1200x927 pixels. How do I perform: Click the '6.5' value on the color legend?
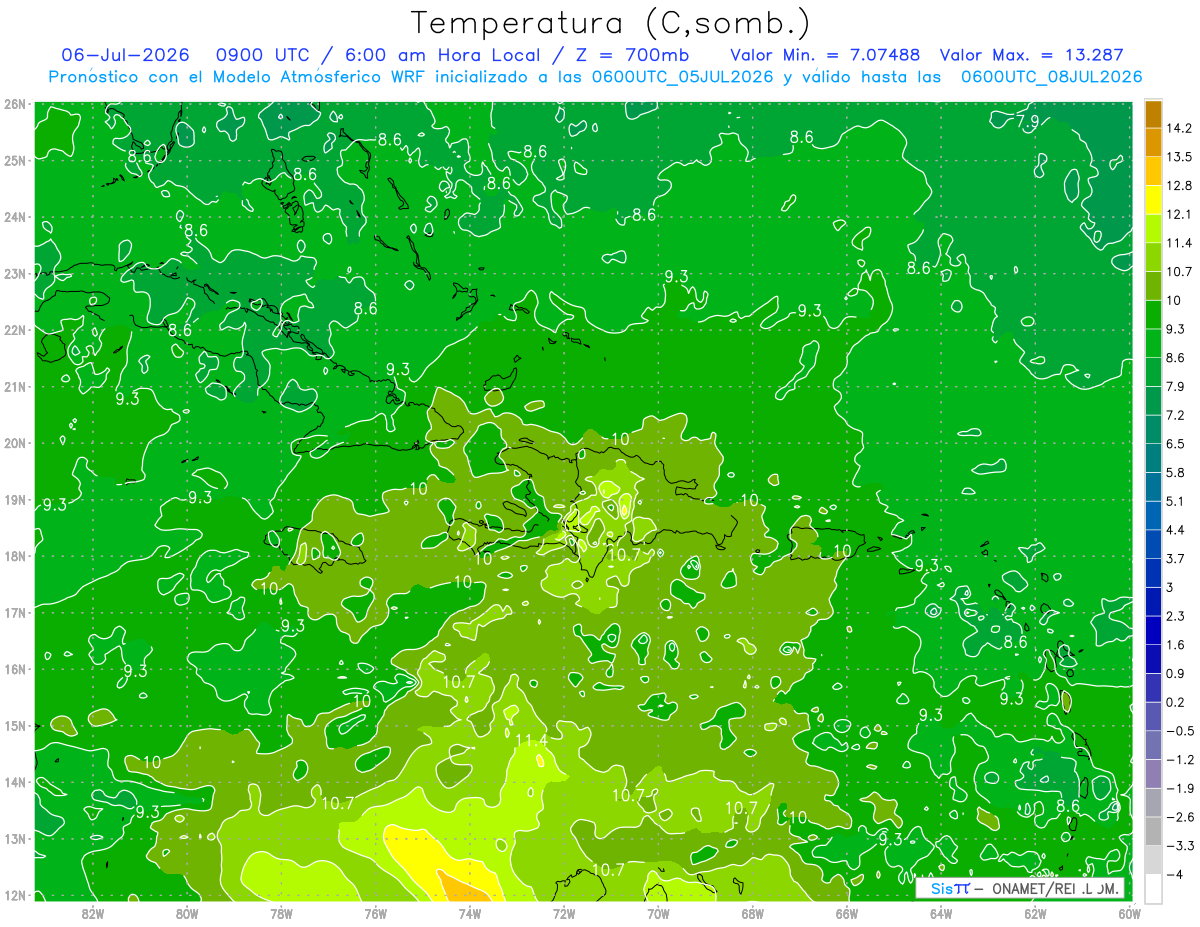point(1176,444)
